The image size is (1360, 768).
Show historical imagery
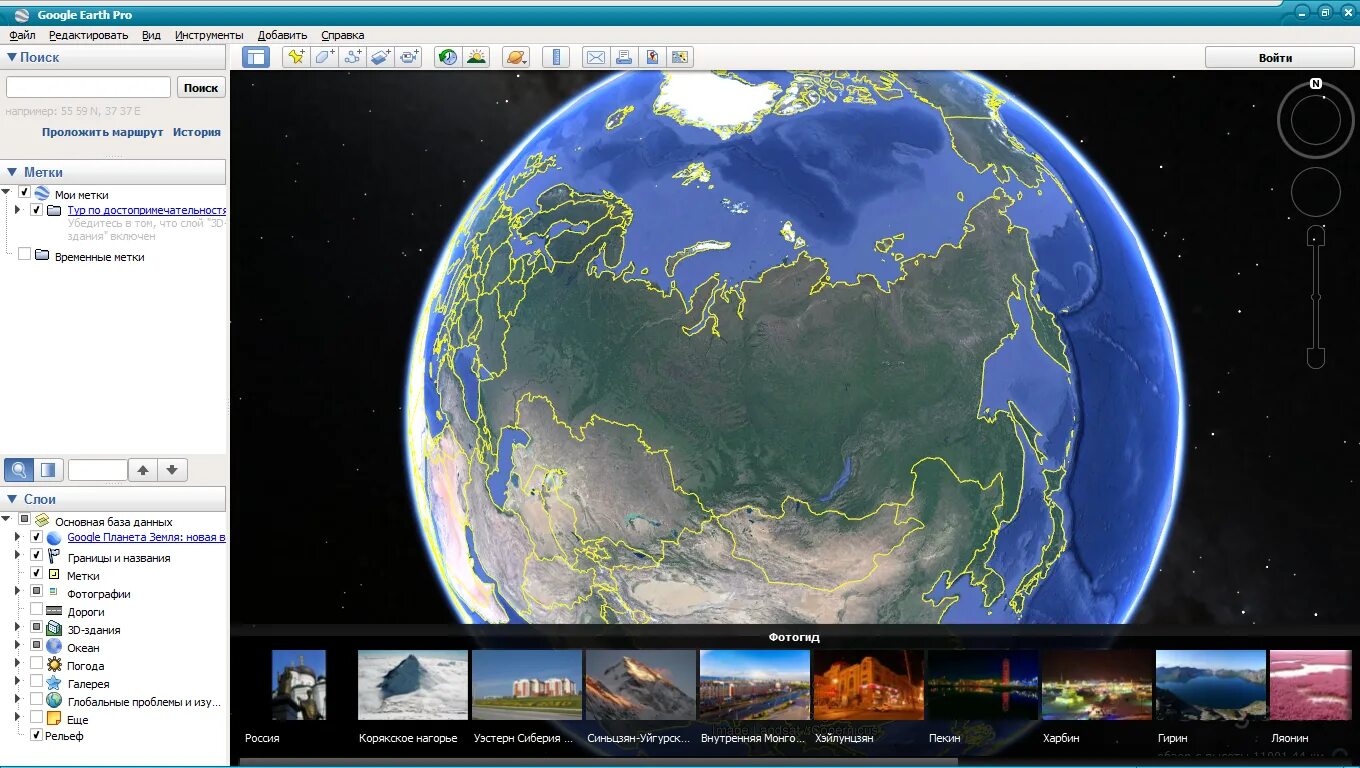coord(446,57)
